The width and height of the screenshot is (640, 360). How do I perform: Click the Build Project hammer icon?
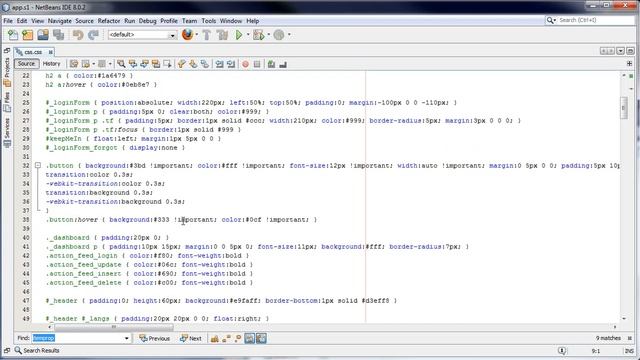(x=207, y=35)
